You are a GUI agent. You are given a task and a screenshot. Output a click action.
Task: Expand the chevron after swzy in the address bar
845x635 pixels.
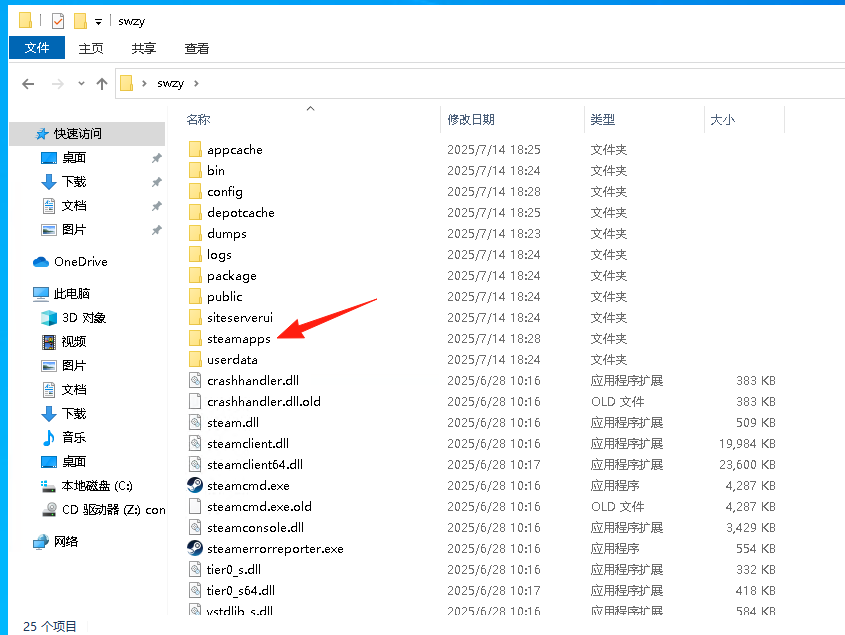click(196, 84)
